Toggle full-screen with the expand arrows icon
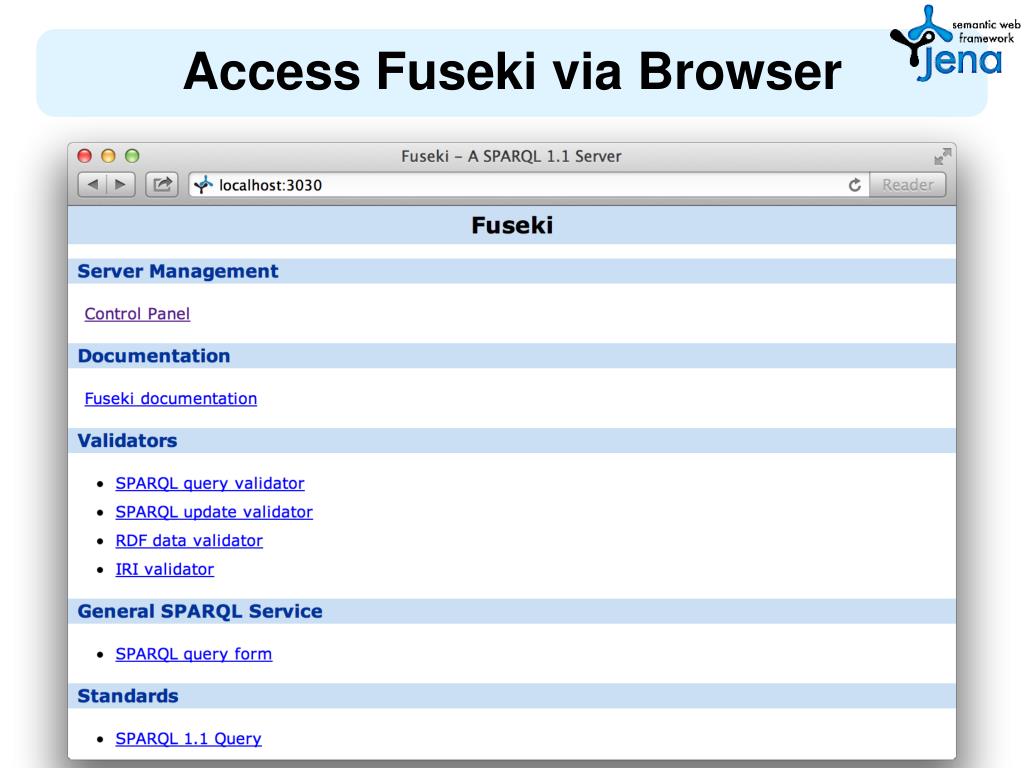The height and width of the screenshot is (768, 1024). coord(942,156)
